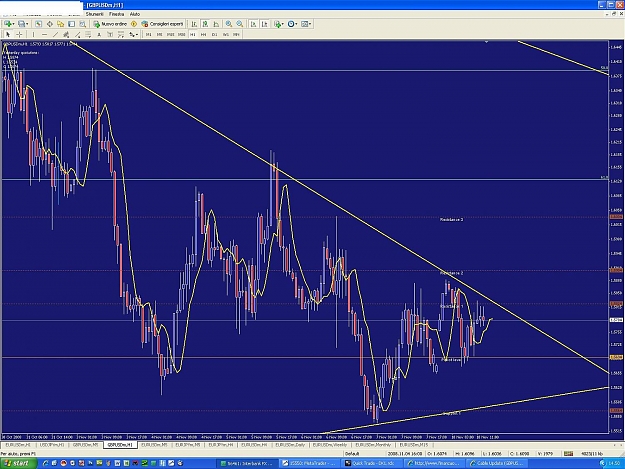Switch to EURUSDm,Weekly chart tab
The height and width of the screenshot is (469, 625).
tap(330, 445)
